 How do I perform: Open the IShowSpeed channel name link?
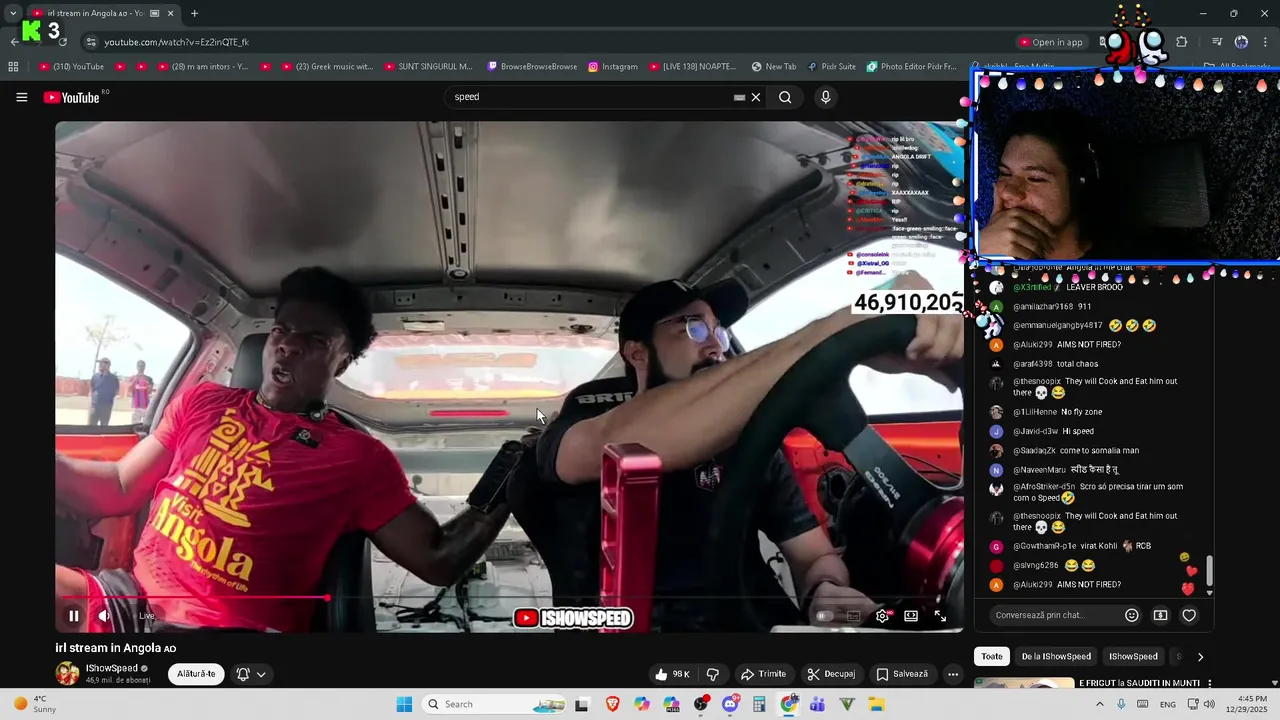click(x=111, y=668)
